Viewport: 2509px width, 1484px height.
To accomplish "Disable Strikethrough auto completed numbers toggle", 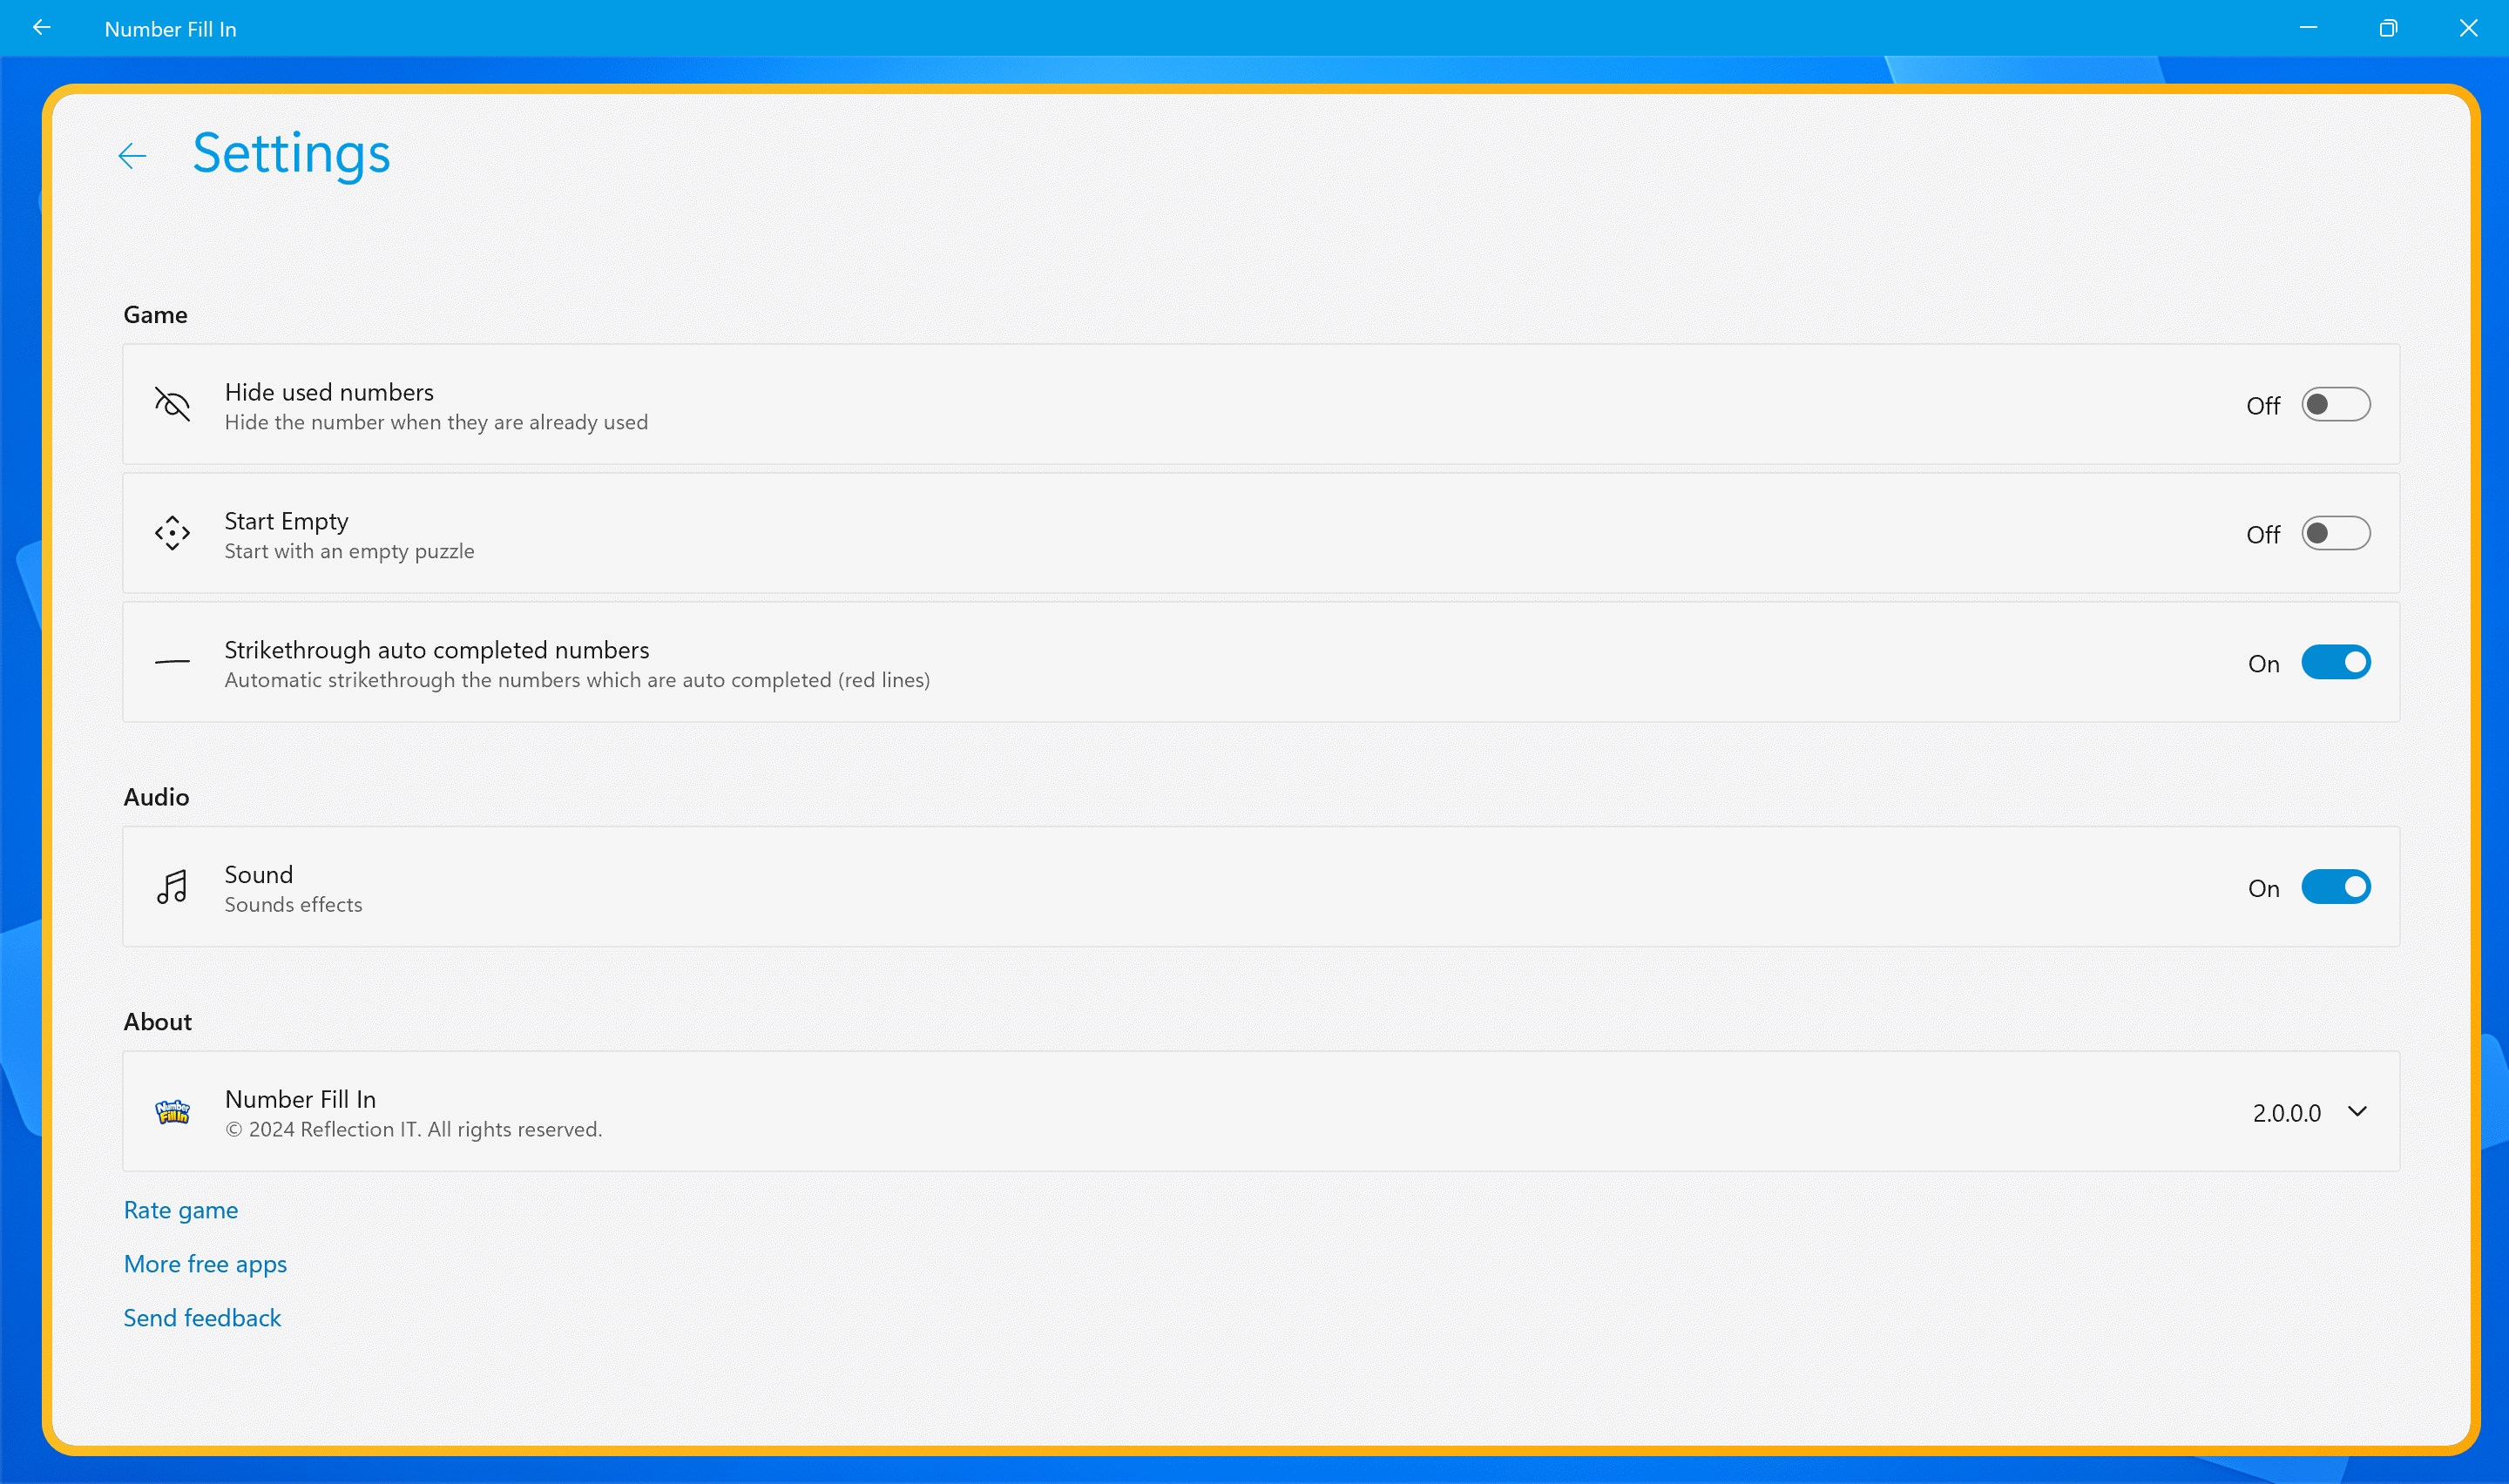I will click(x=2335, y=663).
